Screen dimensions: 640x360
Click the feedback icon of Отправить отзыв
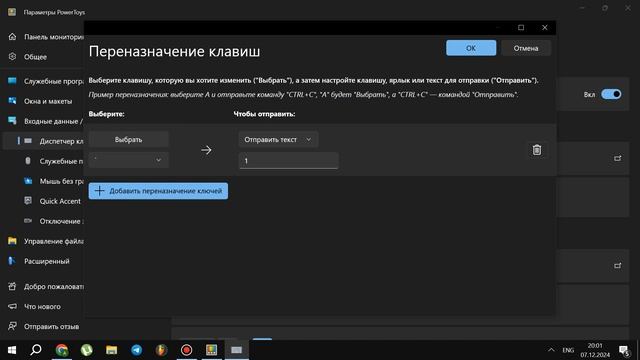[x=12, y=326]
